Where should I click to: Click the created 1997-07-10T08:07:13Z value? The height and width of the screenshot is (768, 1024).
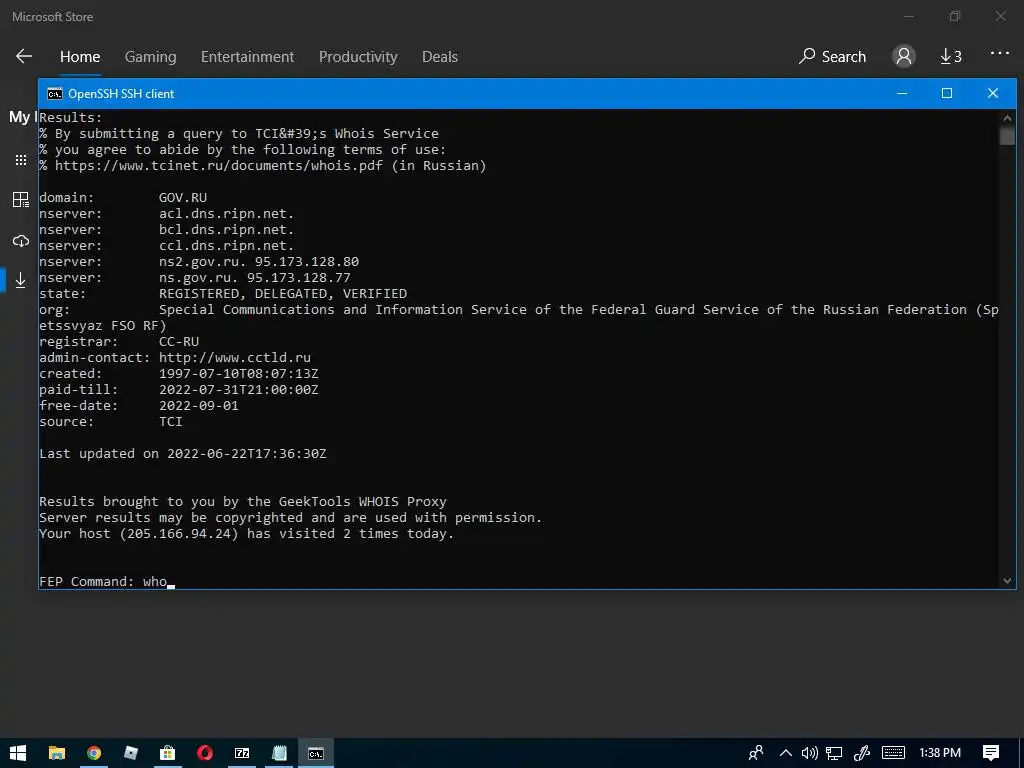point(238,374)
